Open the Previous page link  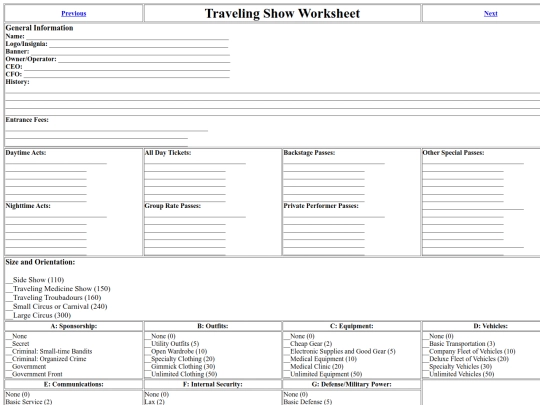74,13
